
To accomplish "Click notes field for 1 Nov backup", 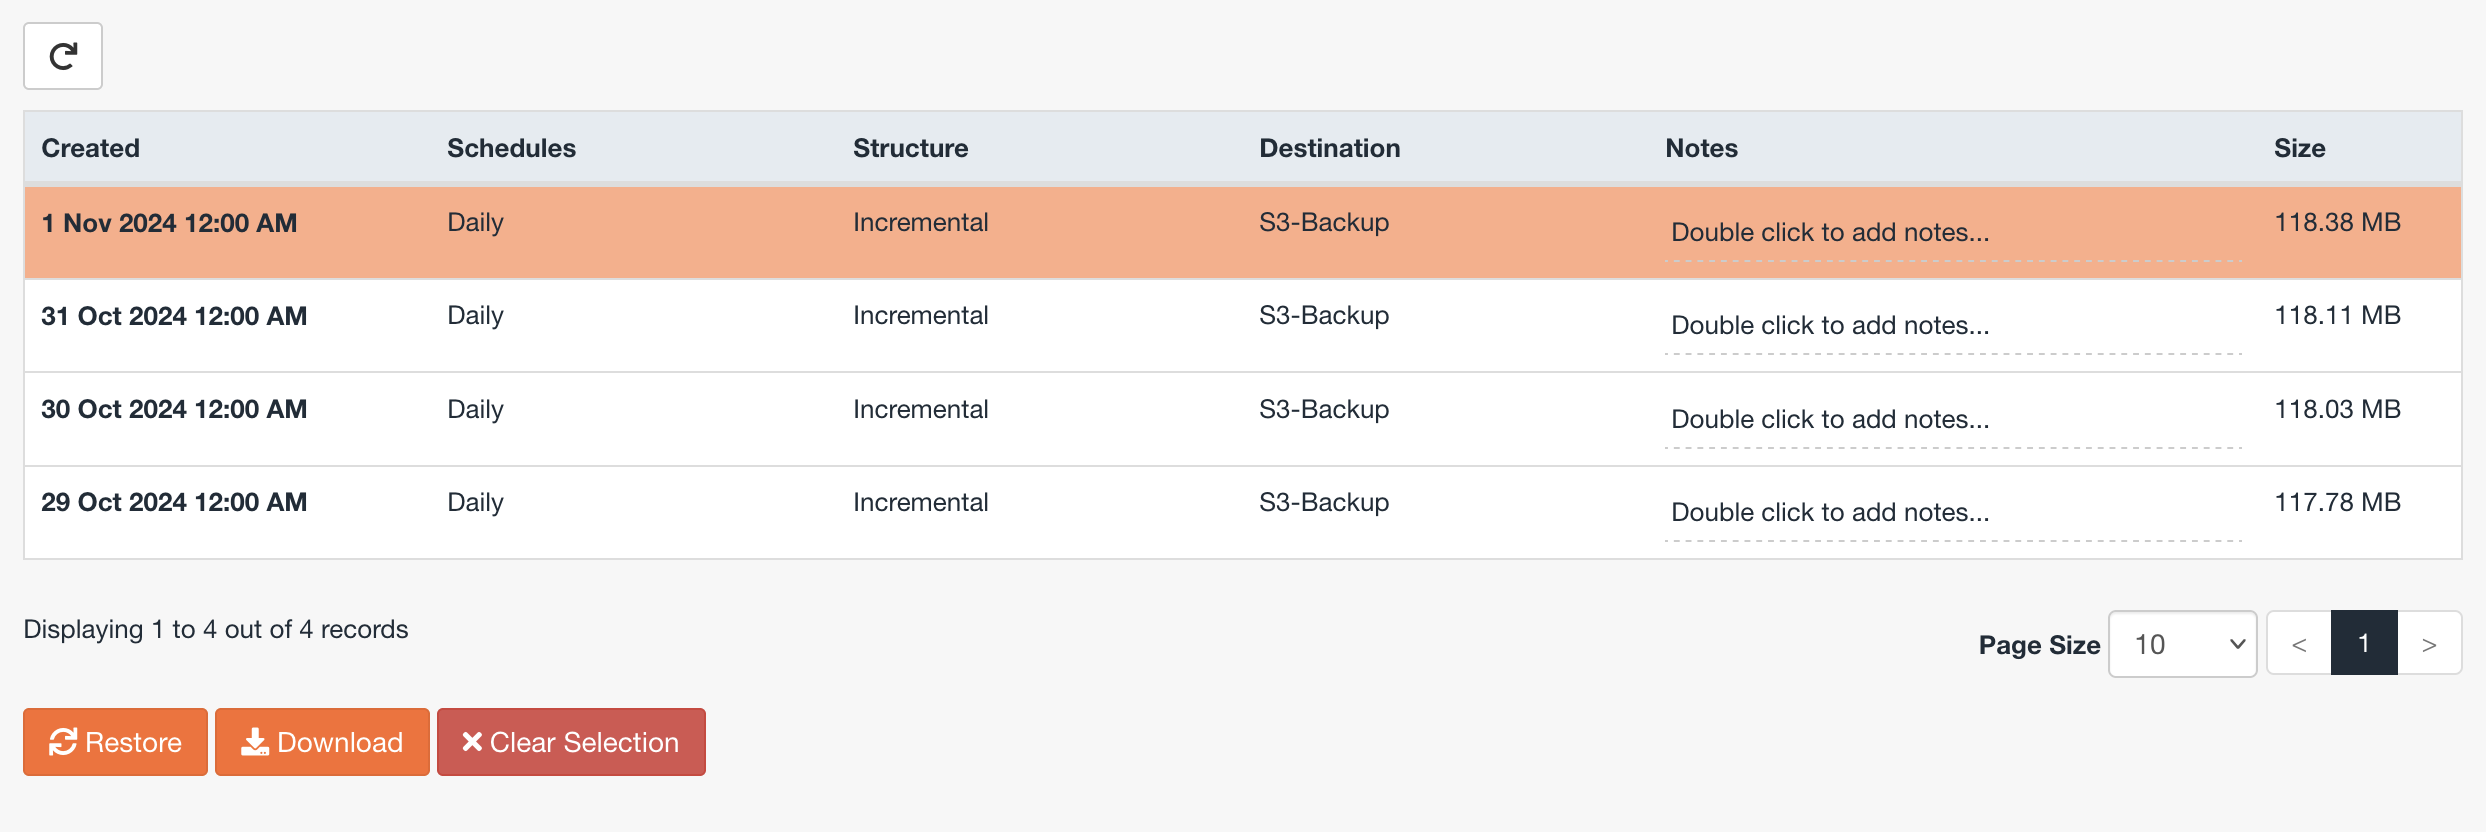I will coord(1953,233).
